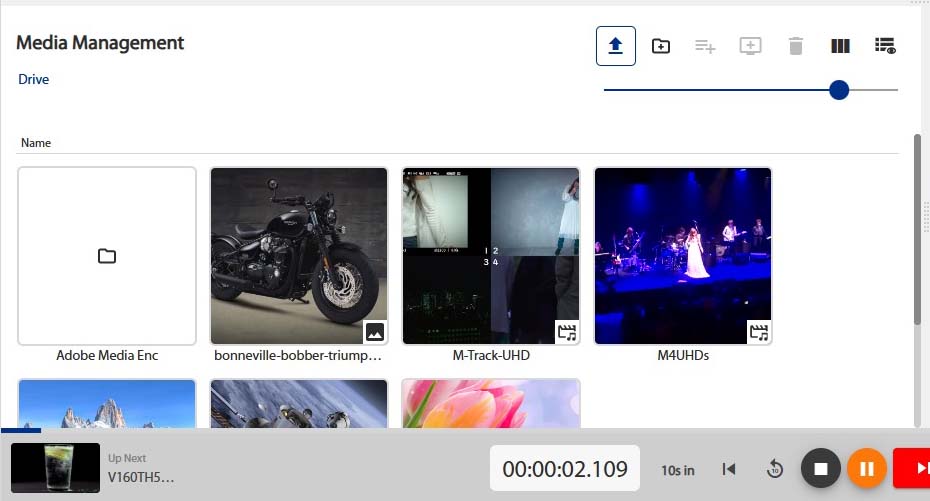
Task: Open the Adobe Media Enc folder
Action: (x=107, y=256)
